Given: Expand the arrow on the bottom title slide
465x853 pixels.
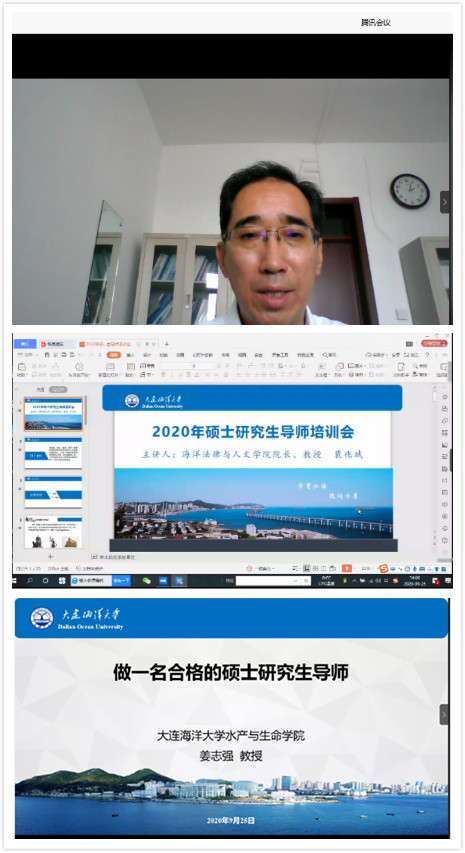Looking at the screenshot, I should point(444,714).
